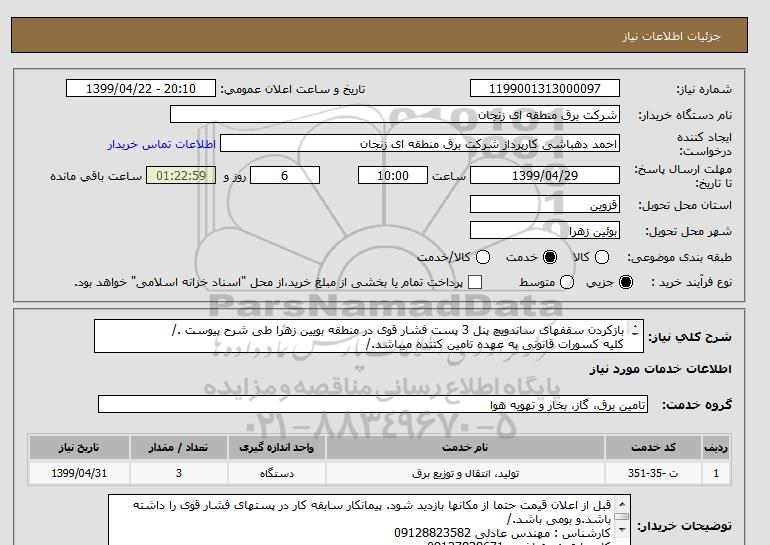
Task: Click the unit cell دستگاه
Action: click(276, 473)
